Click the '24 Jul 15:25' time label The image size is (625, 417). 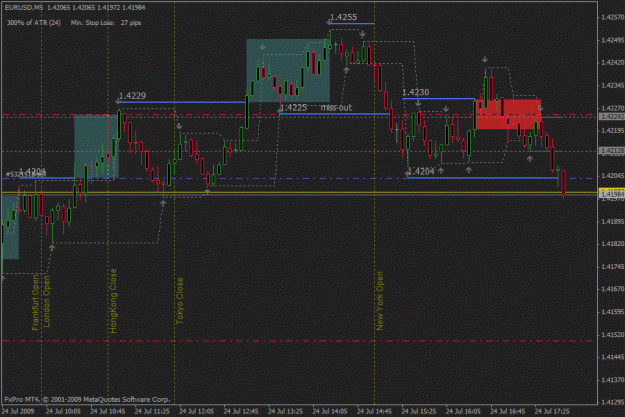(x=419, y=411)
